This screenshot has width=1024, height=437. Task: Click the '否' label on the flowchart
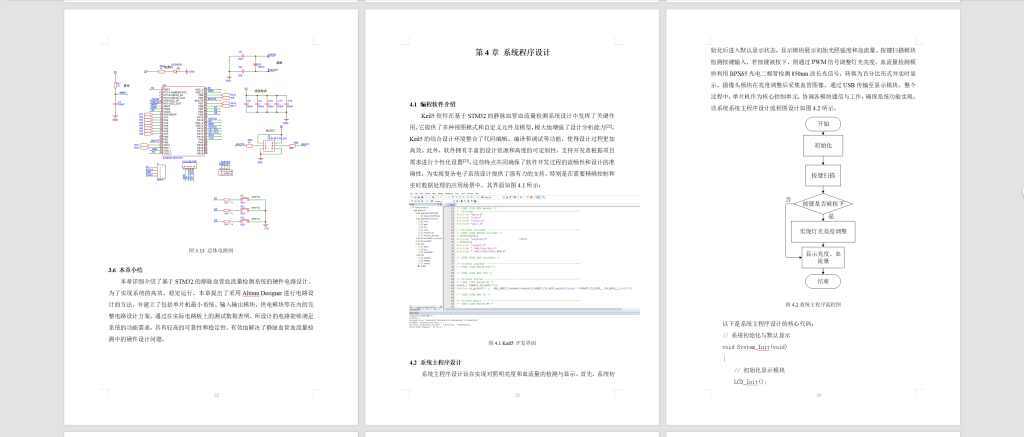pyautogui.click(x=788, y=198)
